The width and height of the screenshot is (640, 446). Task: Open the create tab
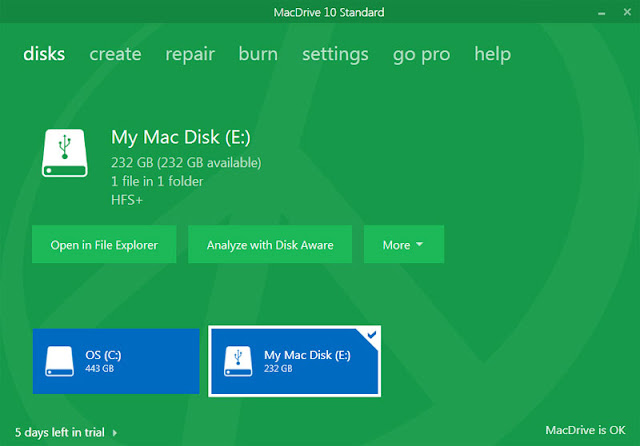coord(116,54)
